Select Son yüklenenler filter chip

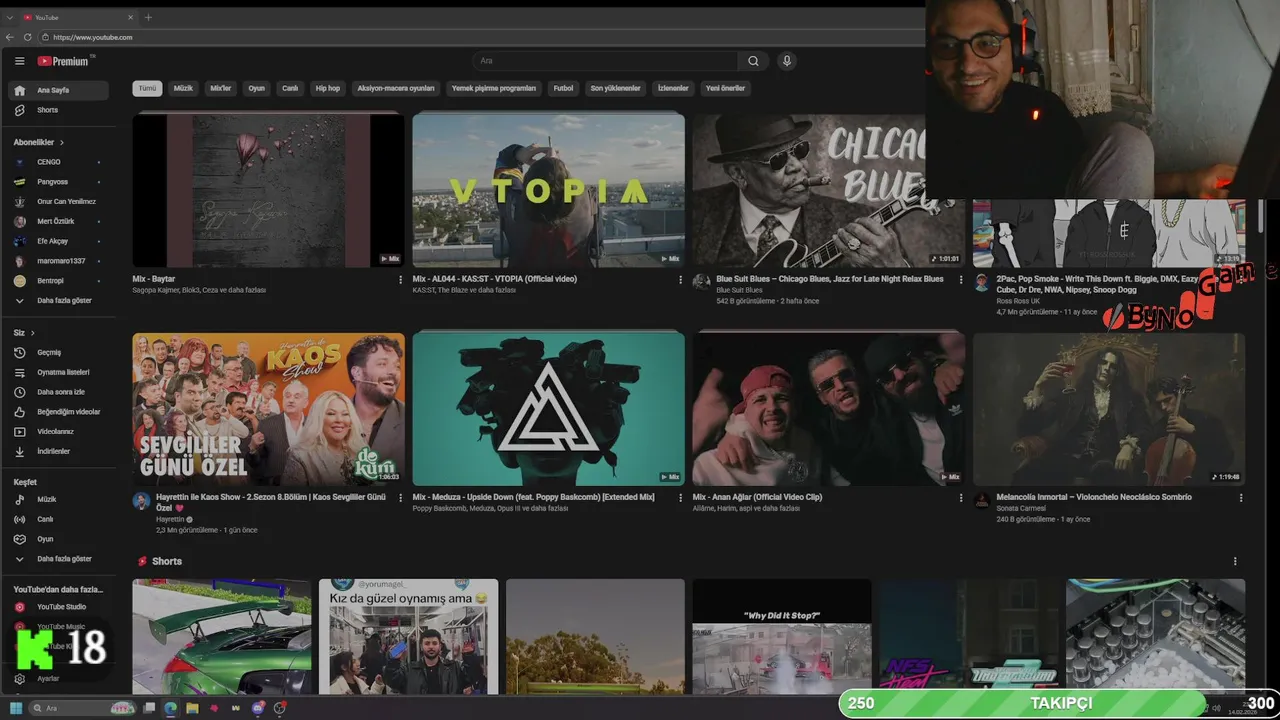coord(615,88)
